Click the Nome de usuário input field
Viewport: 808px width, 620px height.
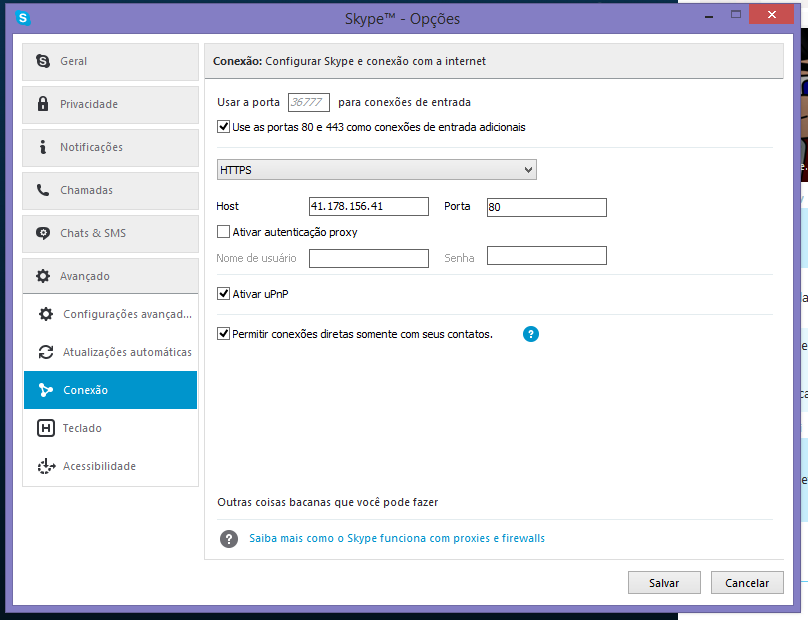click(369, 258)
